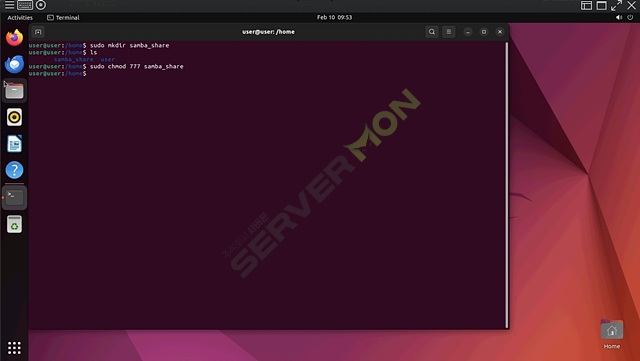Click the 'ls' command line
This screenshot has height=361, width=640.
click(93, 53)
